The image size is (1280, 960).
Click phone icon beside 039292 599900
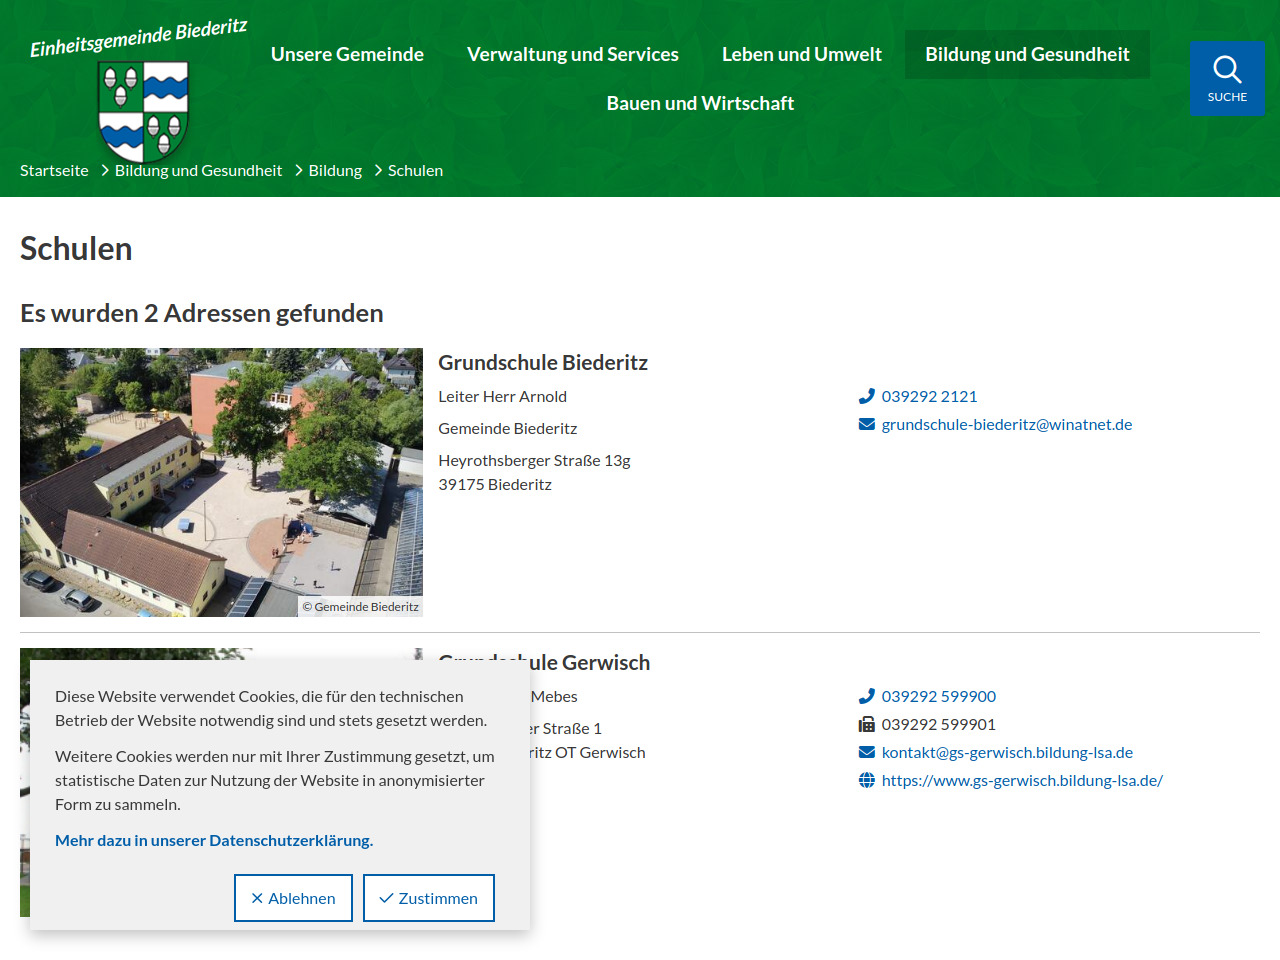click(x=867, y=696)
